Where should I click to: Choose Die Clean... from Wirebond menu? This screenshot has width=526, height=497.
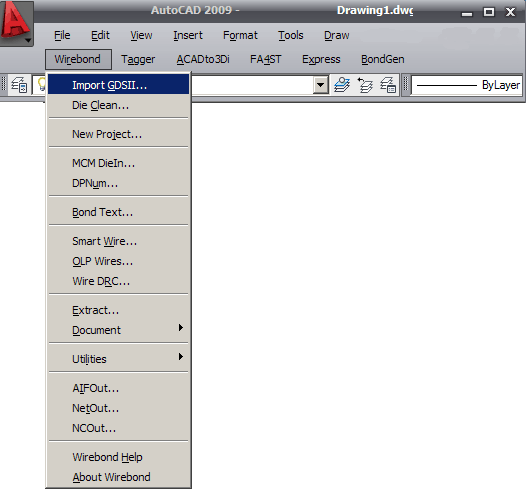(x=118, y=105)
